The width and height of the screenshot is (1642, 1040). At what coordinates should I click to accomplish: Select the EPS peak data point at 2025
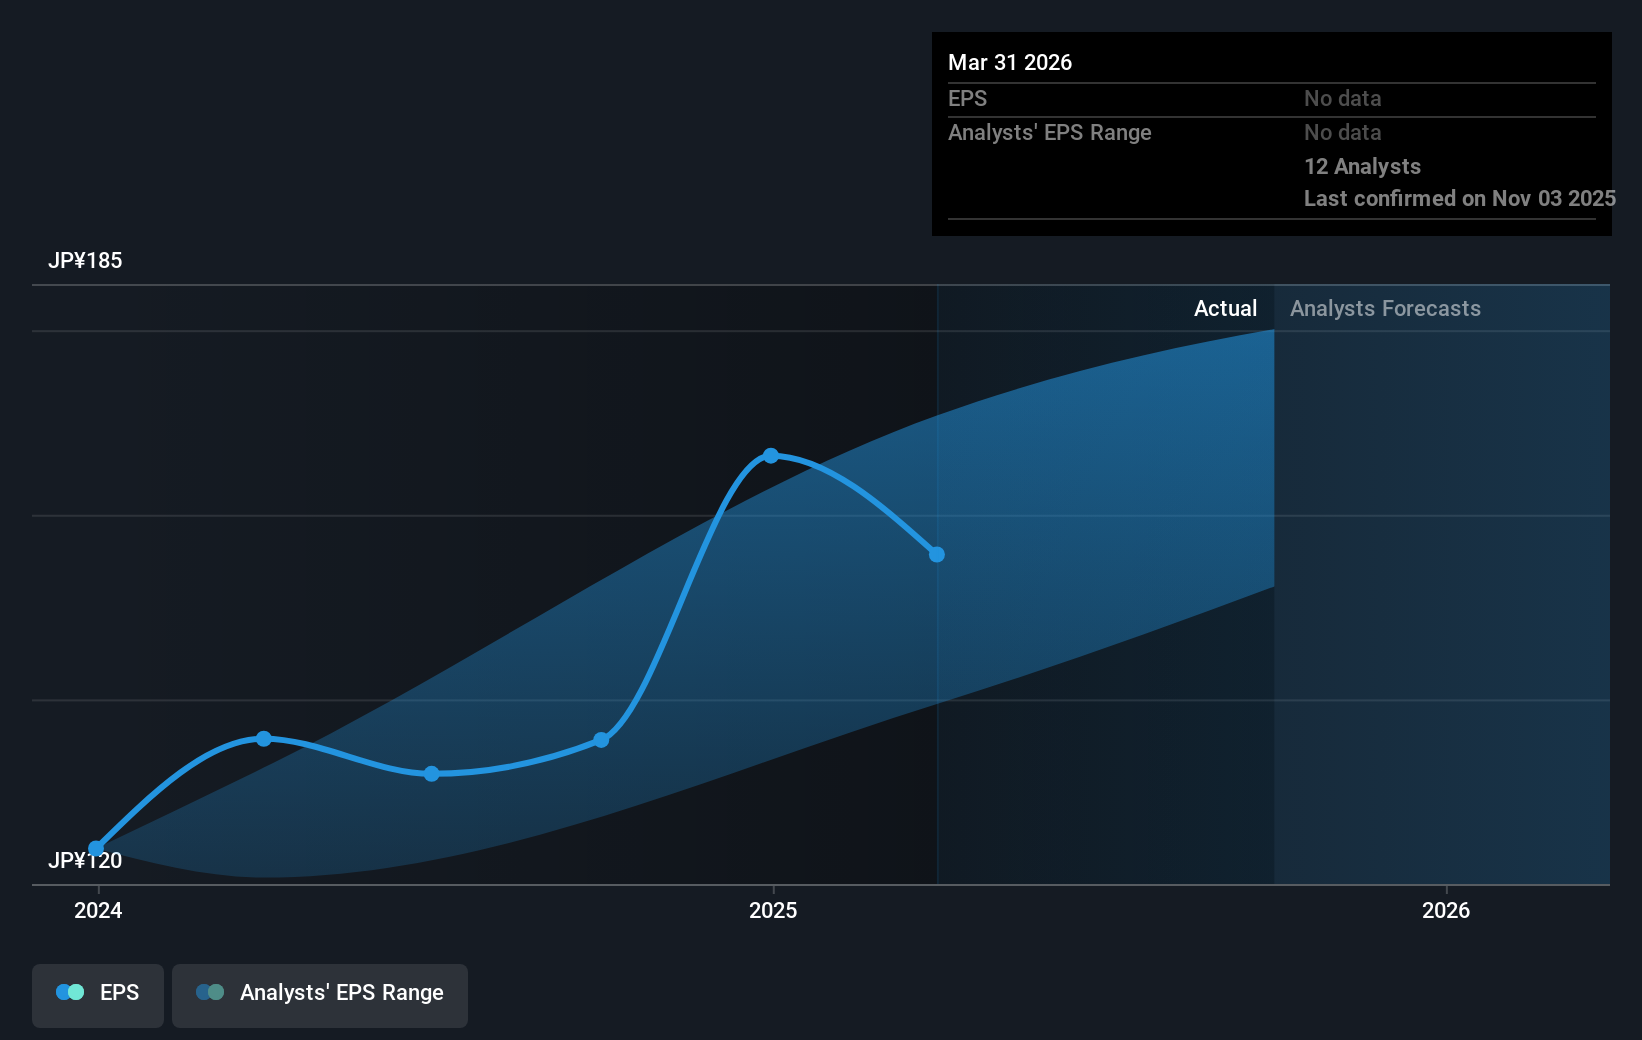pos(771,456)
